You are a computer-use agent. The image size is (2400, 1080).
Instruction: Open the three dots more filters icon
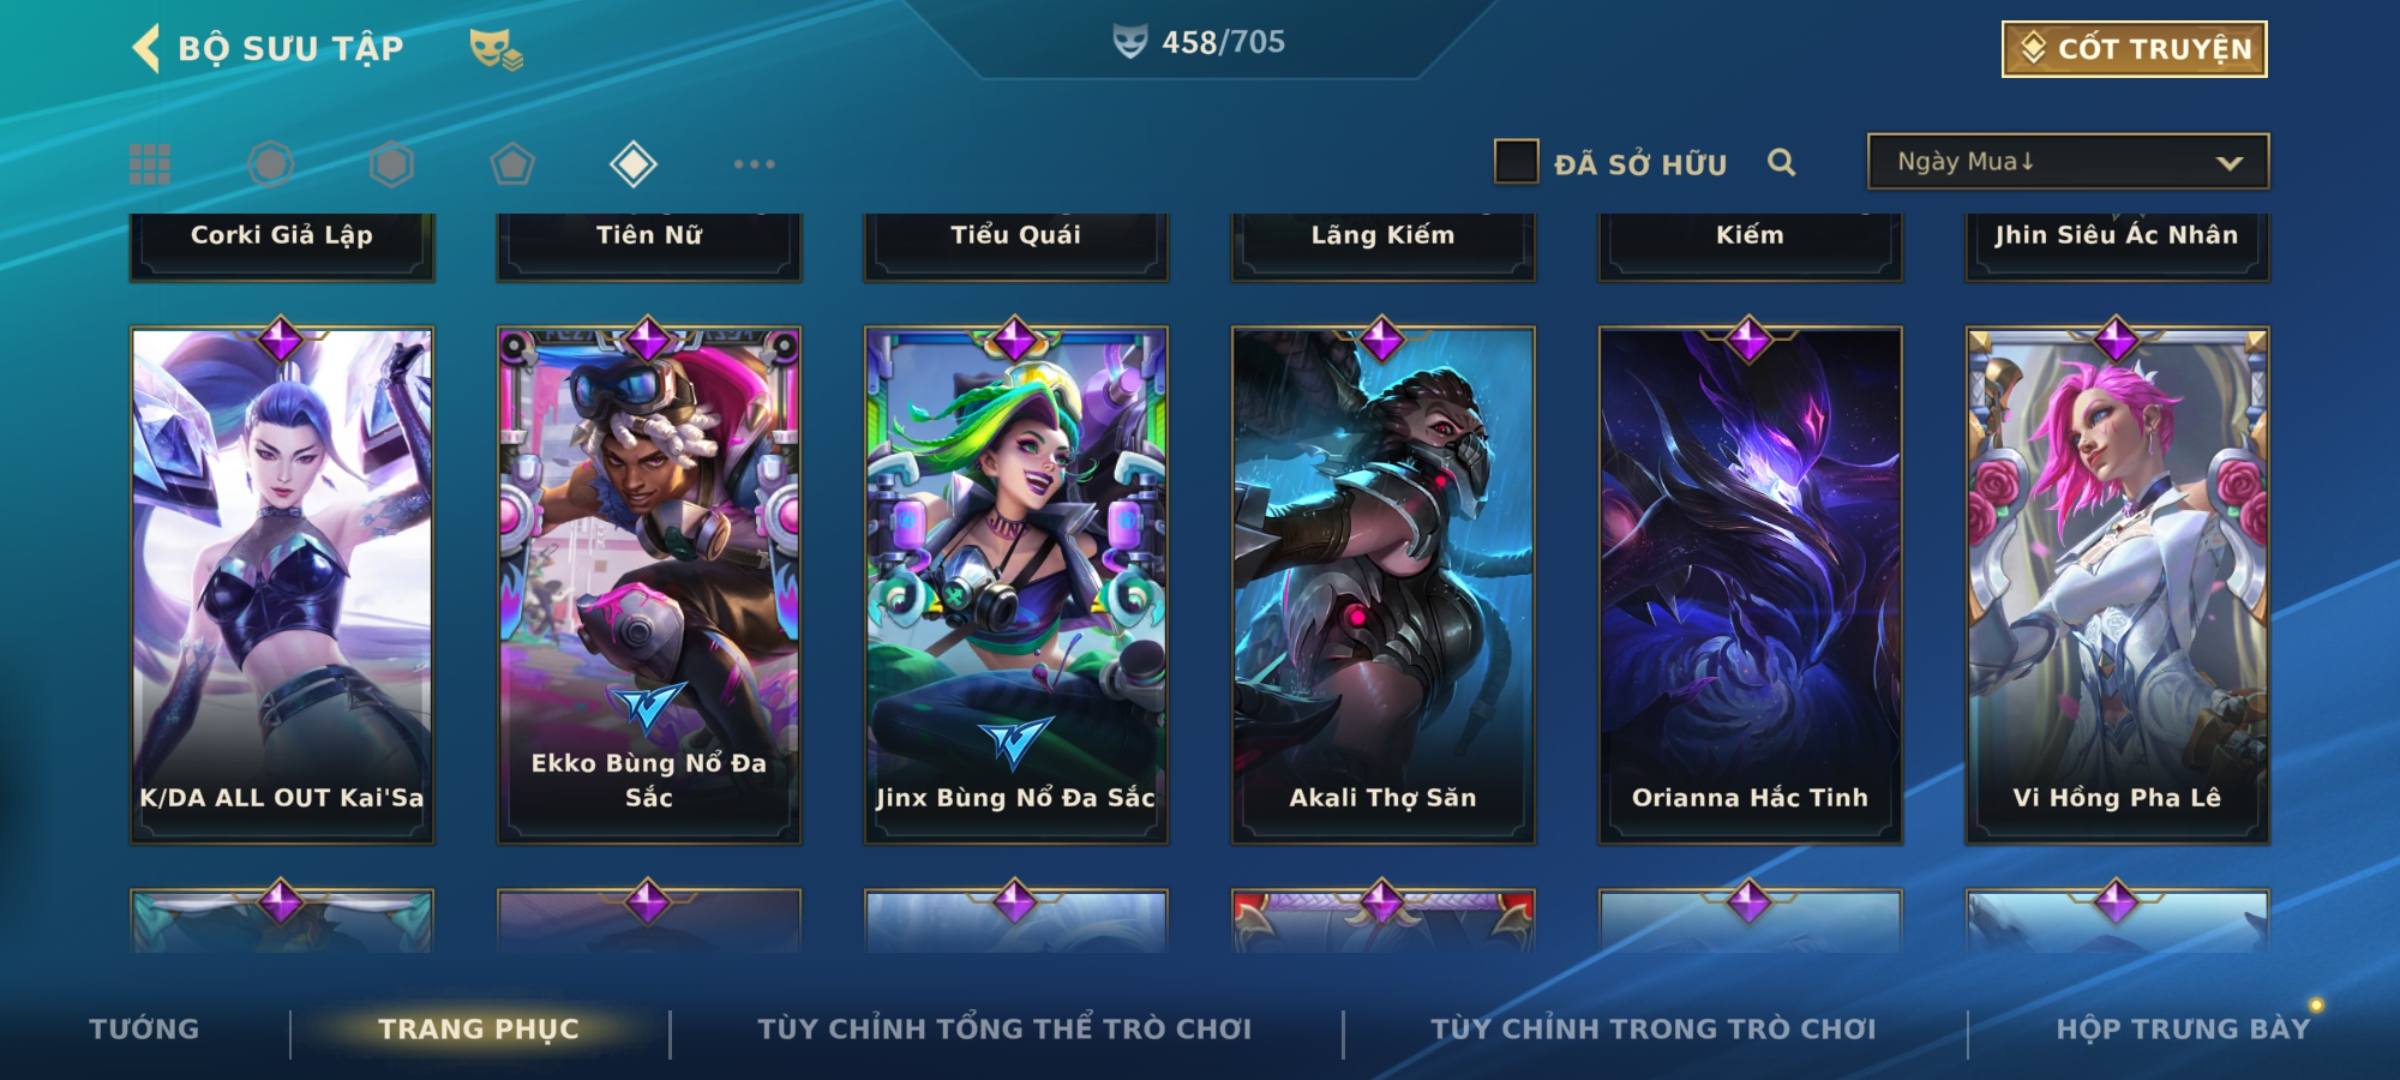tap(754, 164)
